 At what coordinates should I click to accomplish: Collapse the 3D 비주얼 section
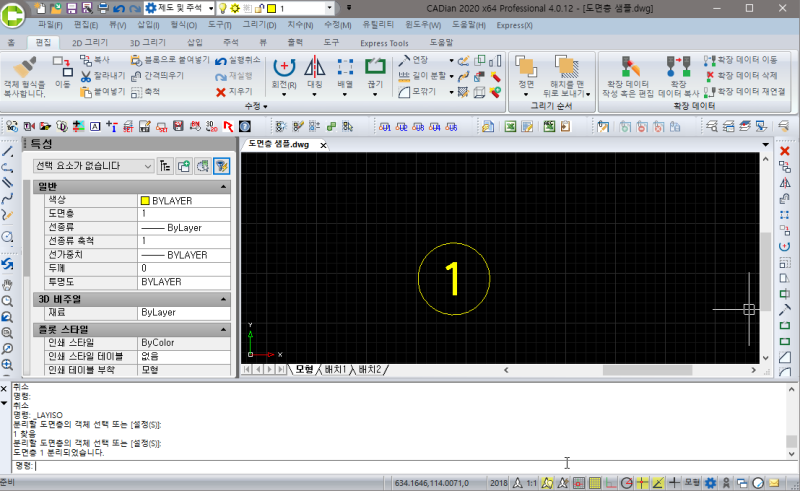[x=223, y=299]
